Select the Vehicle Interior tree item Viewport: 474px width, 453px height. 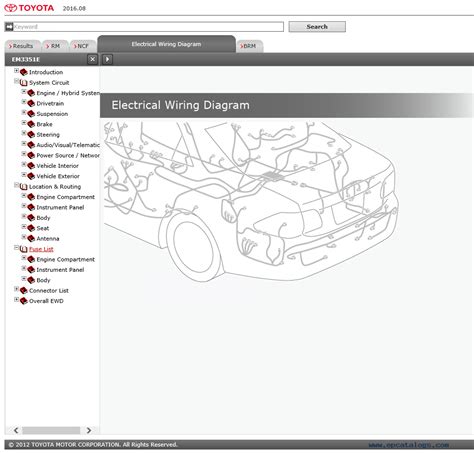[57, 166]
